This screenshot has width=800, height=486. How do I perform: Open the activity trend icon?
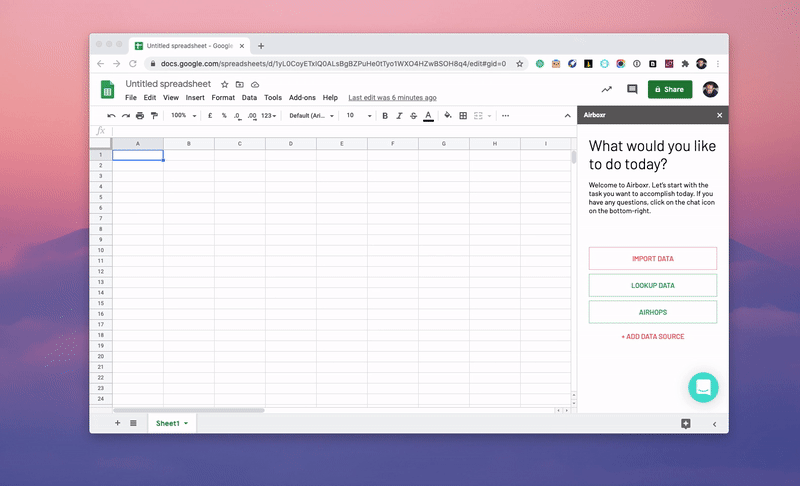(606, 89)
